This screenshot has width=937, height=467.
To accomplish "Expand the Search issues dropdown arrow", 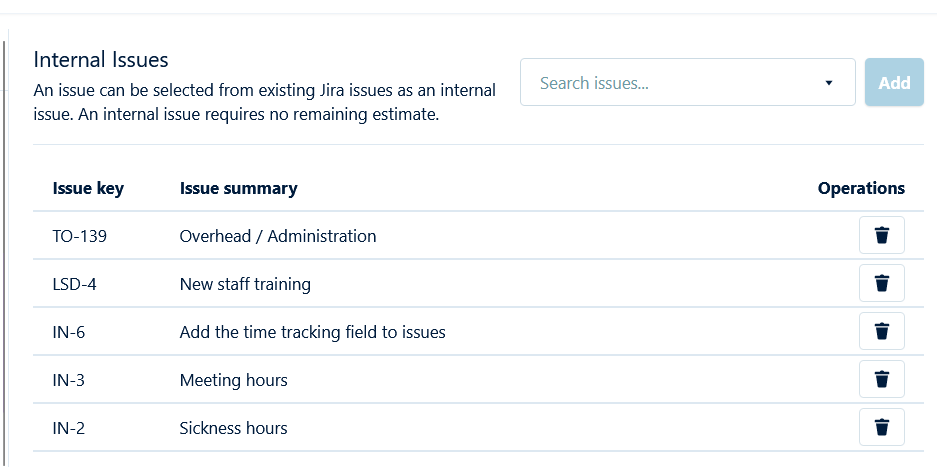I will (828, 83).
